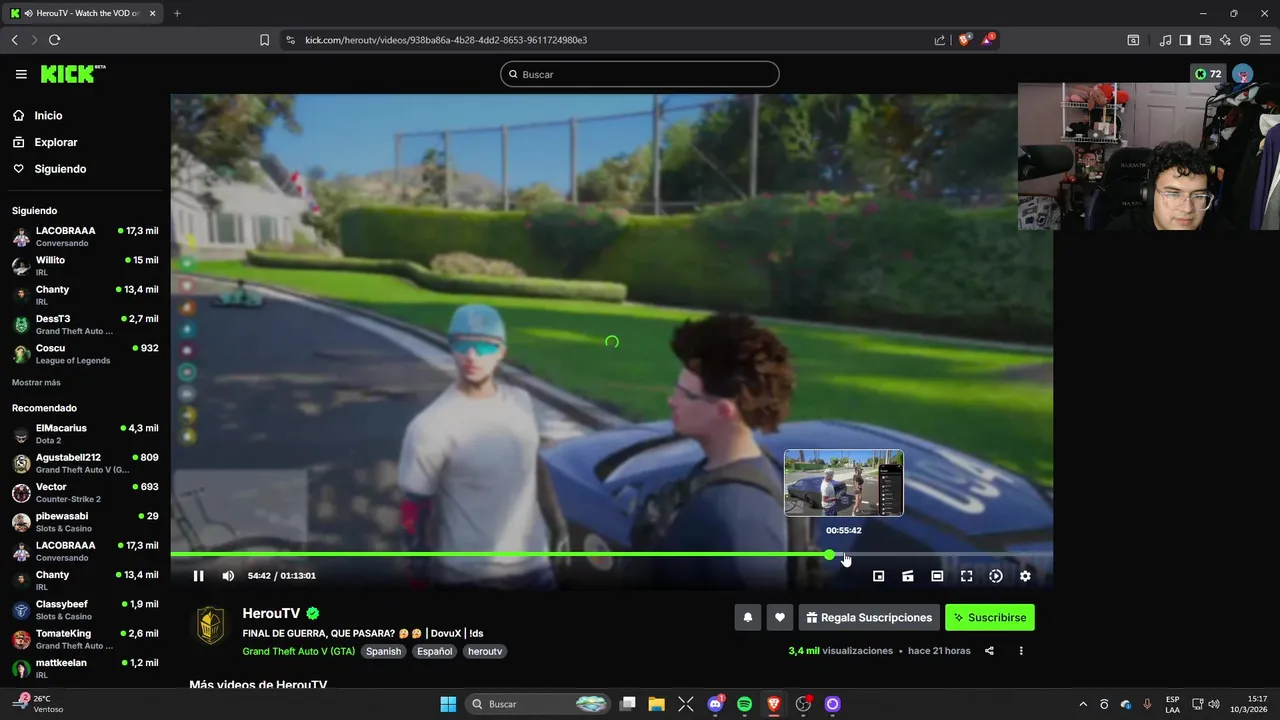
Task: Open Brave Shields lion icon
Action: (x=965, y=40)
